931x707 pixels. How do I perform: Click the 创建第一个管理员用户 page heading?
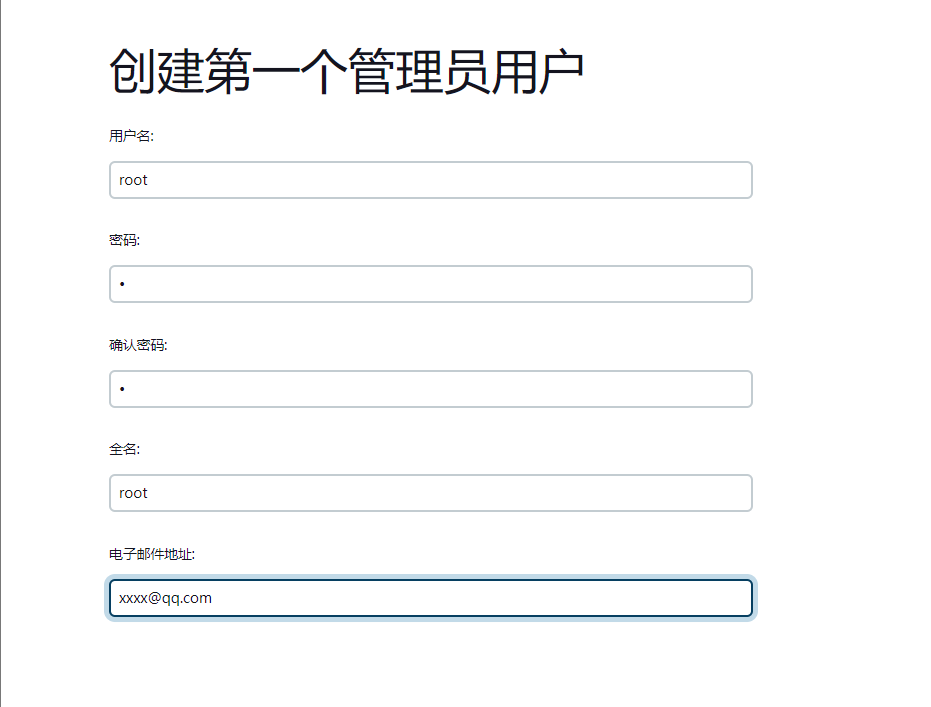point(346,72)
